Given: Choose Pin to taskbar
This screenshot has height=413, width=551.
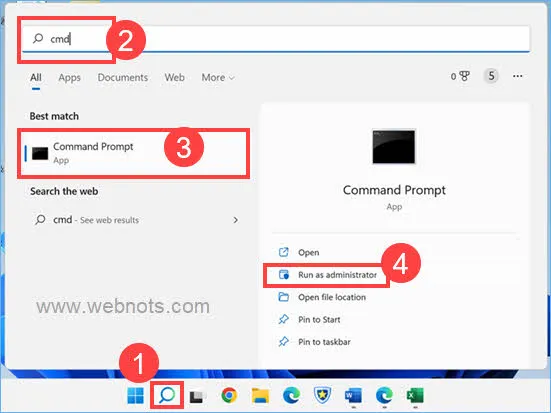Looking at the screenshot, I should tap(314, 342).
